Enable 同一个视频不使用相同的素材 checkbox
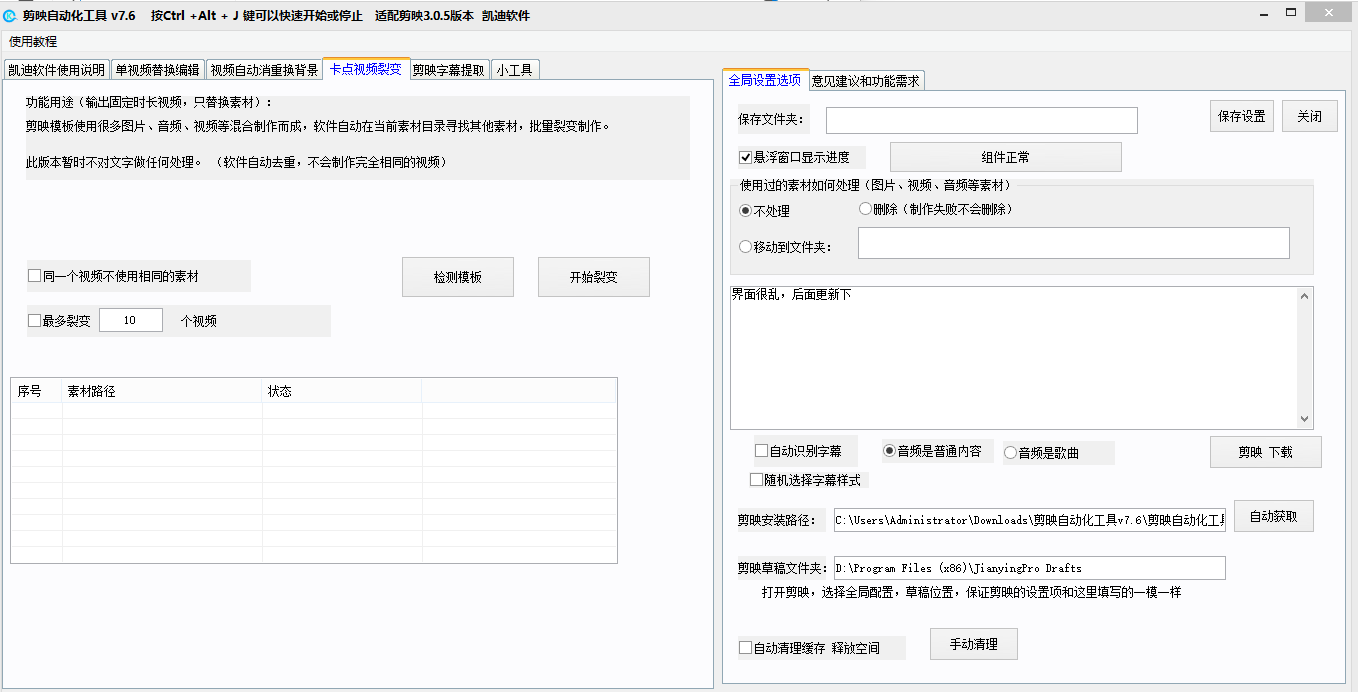This screenshot has height=692, width=1358. [35, 276]
